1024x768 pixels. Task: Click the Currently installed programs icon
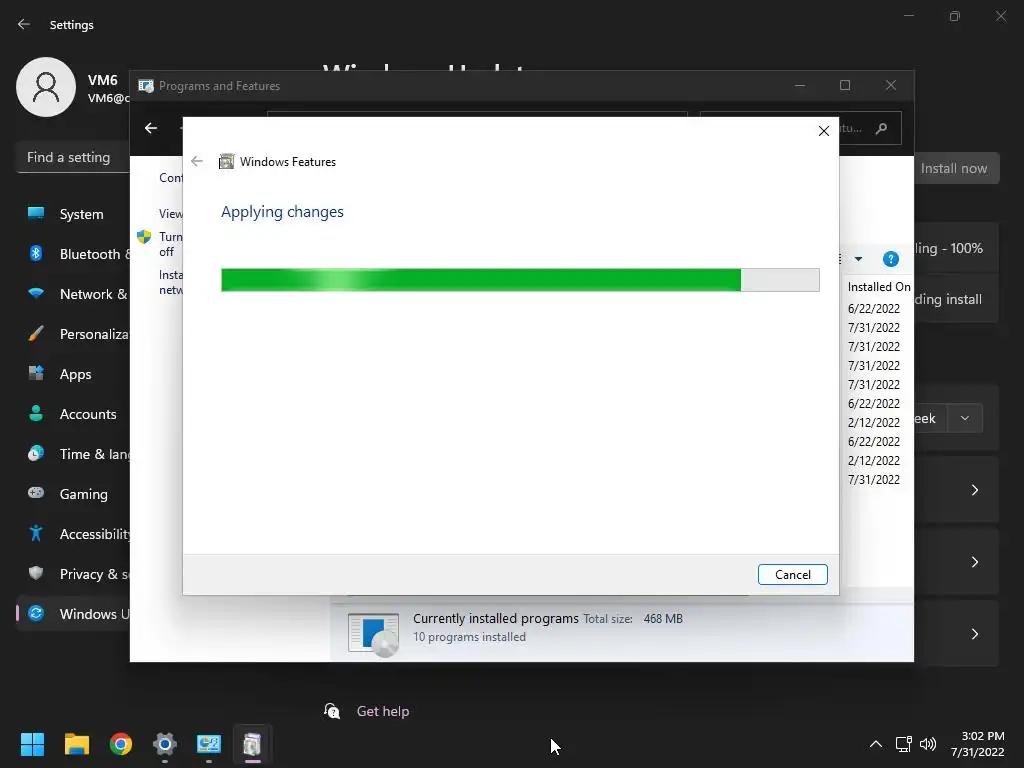tap(373, 634)
